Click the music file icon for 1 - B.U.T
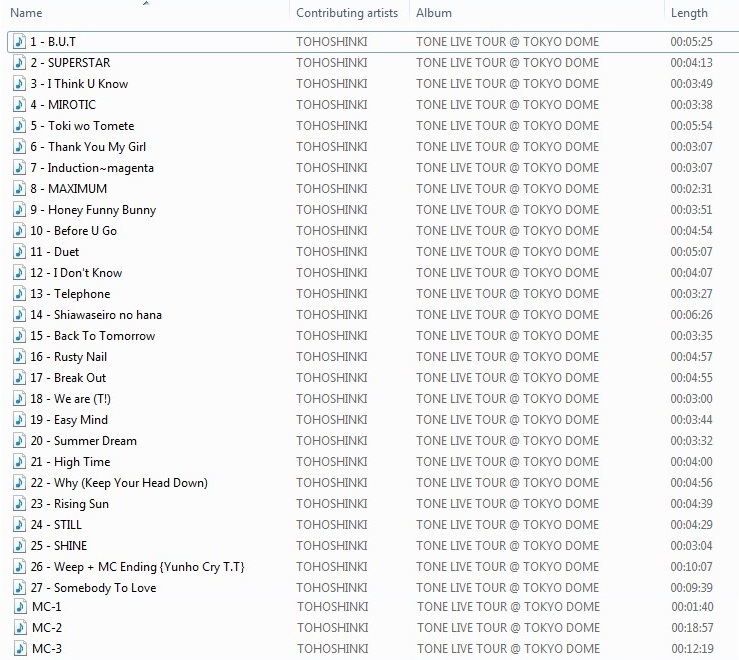739x660 pixels. click(x=19, y=41)
